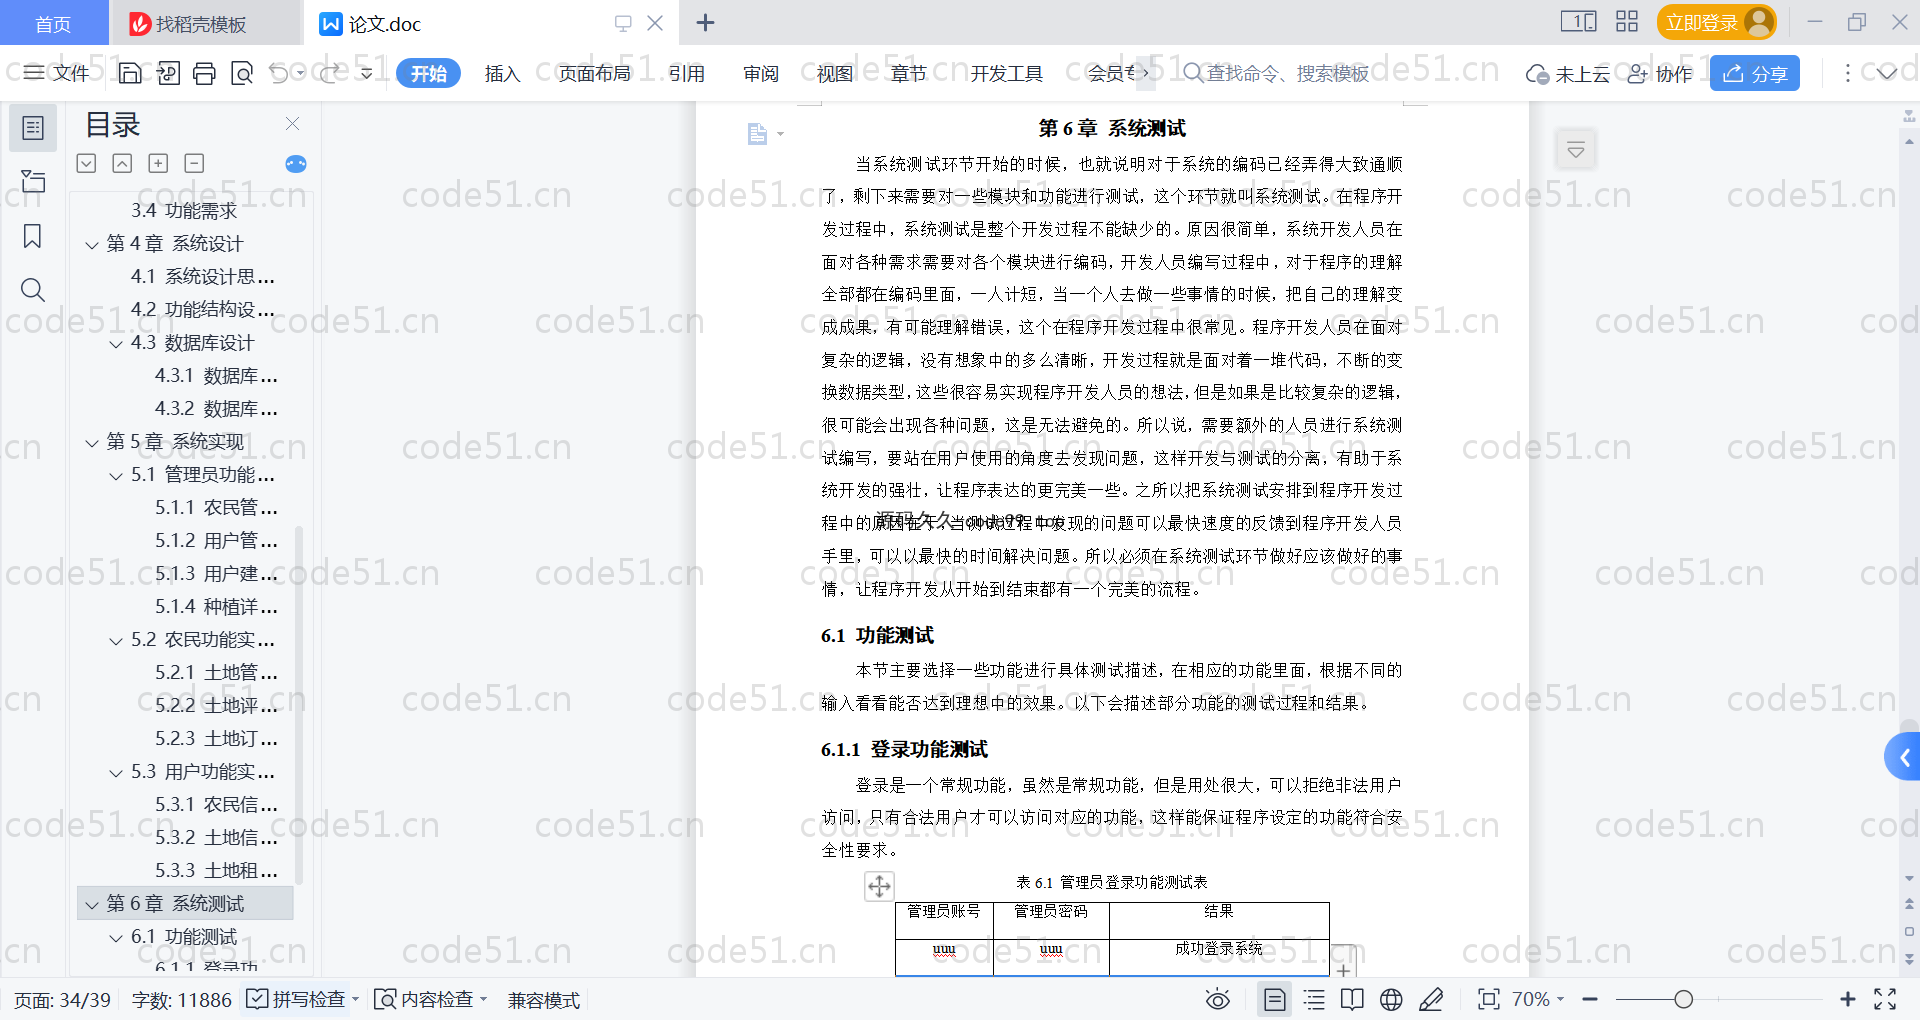1920x1020 pixels.
Task: Switch to outline view icon in status bar
Action: pos(1314,999)
